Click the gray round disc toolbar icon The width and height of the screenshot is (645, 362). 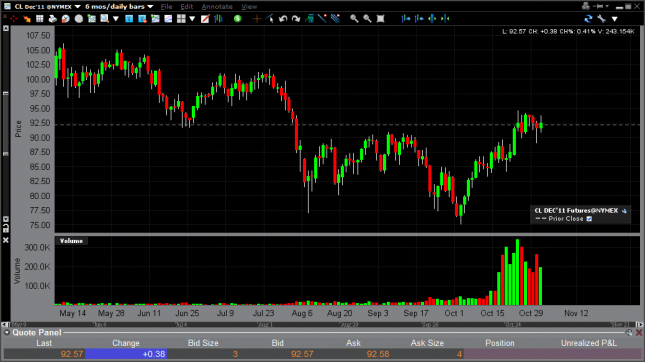pos(79,19)
